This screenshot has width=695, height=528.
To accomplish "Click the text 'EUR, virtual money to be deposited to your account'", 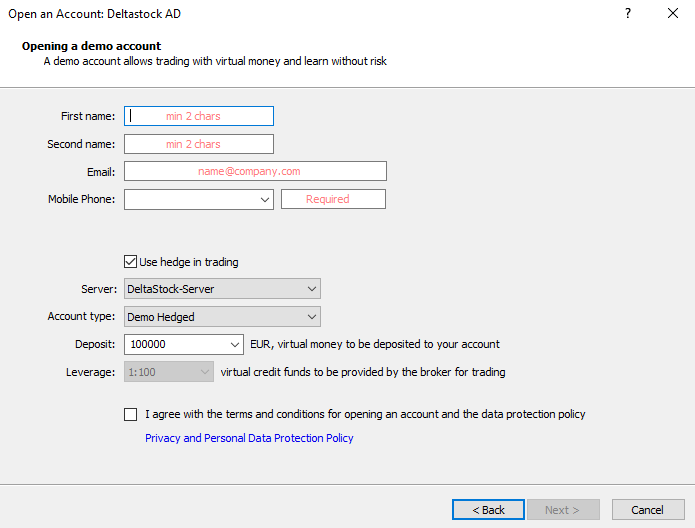I will (375, 344).
